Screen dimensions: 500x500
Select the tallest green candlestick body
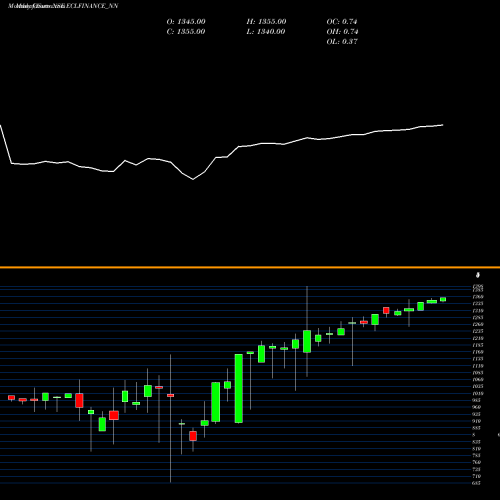239,388
